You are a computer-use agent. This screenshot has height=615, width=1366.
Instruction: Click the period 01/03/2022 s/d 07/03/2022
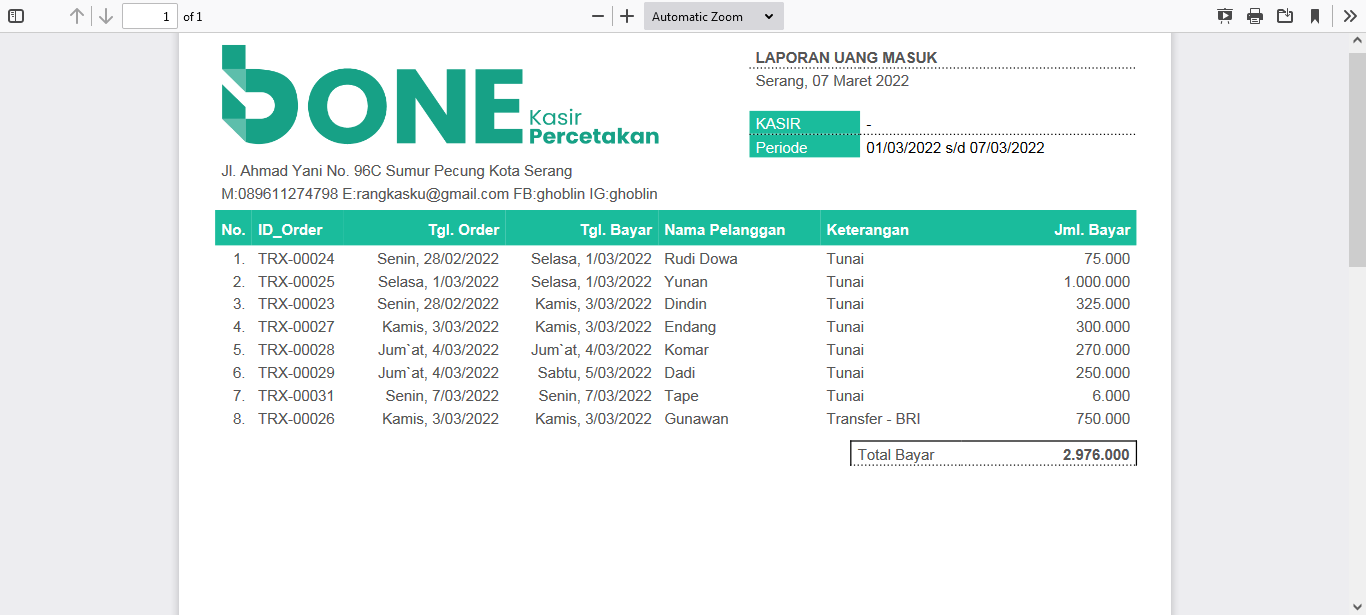tap(955, 148)
